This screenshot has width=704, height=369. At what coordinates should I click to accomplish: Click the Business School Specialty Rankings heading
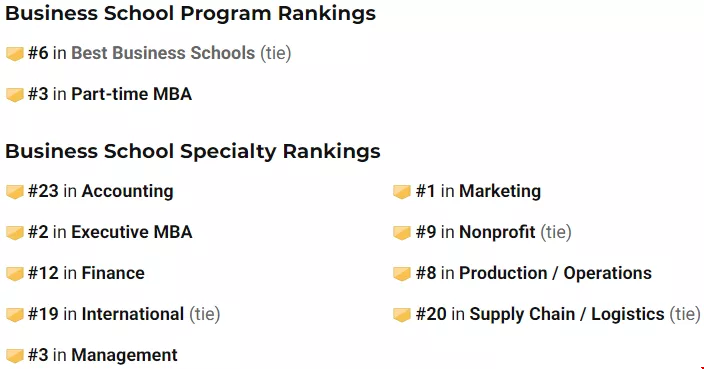[193, 151]
